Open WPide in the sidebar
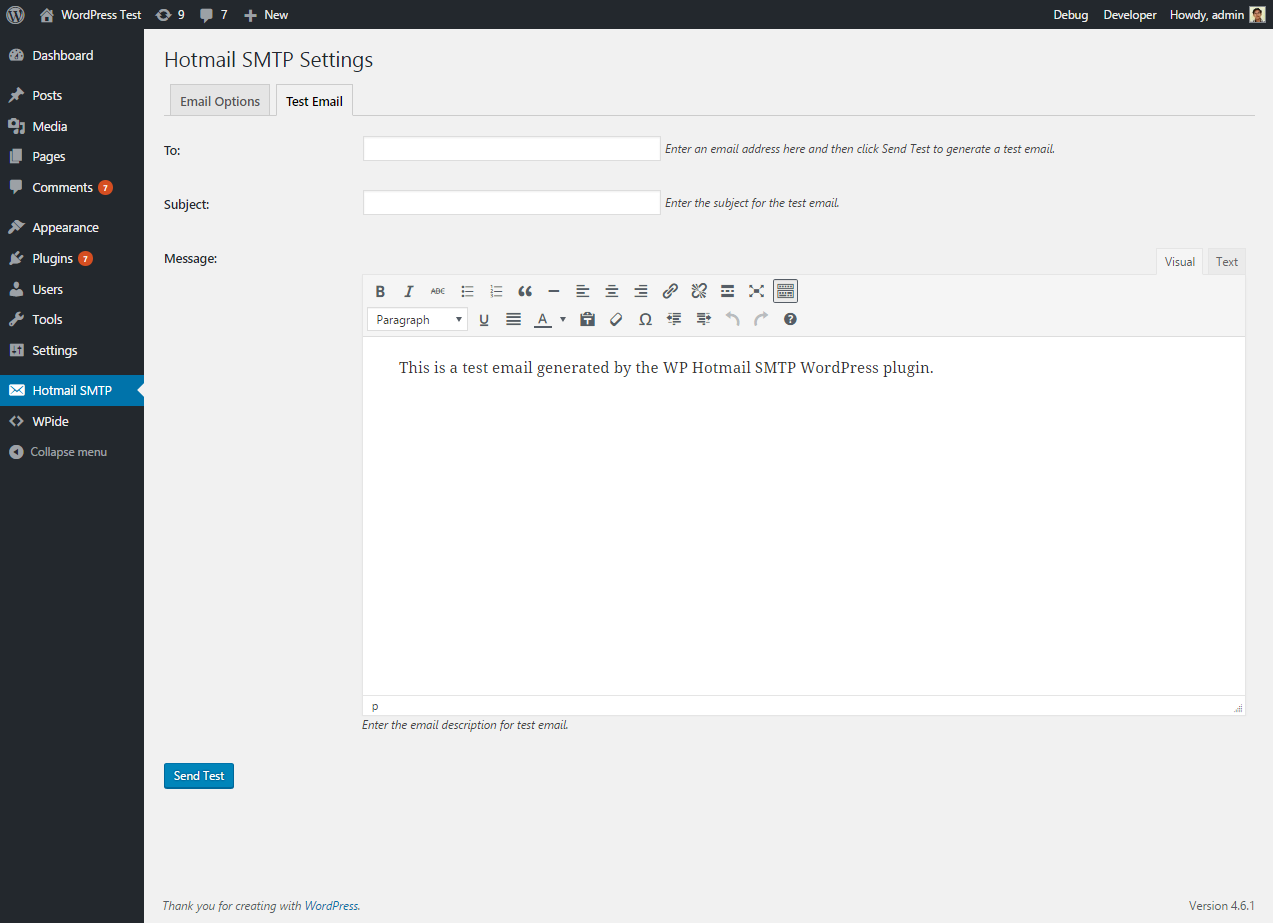Screen dimensions: 1273x923 pyautogui.click(x=72, y=421)
